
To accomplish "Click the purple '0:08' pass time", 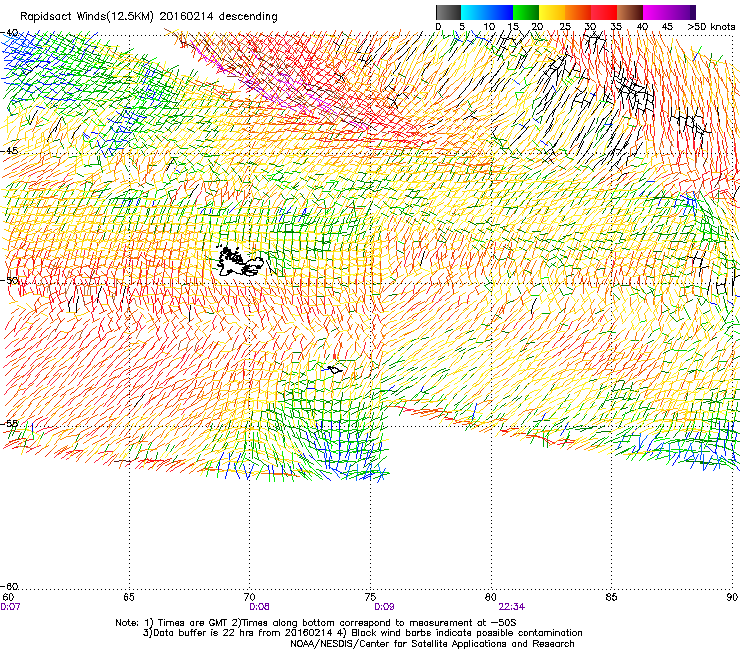I will (x=259, y=607).
